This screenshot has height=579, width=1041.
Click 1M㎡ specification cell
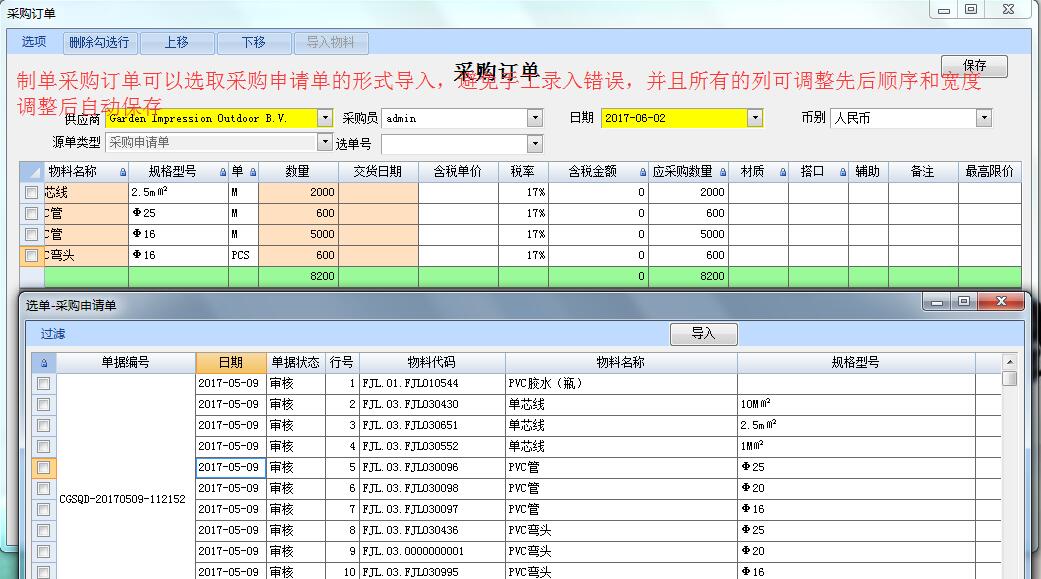(x=856, y=446)
